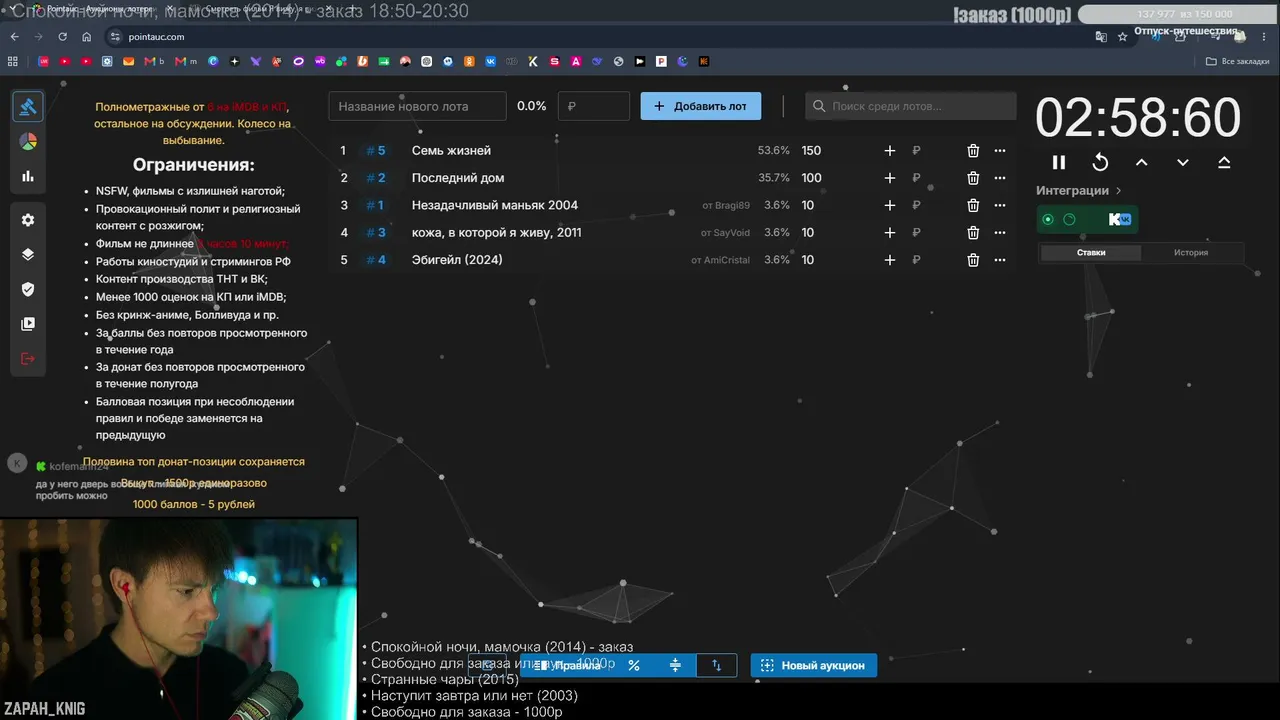
Task: Open more options for Последний дом
Action: (1000, 178)
